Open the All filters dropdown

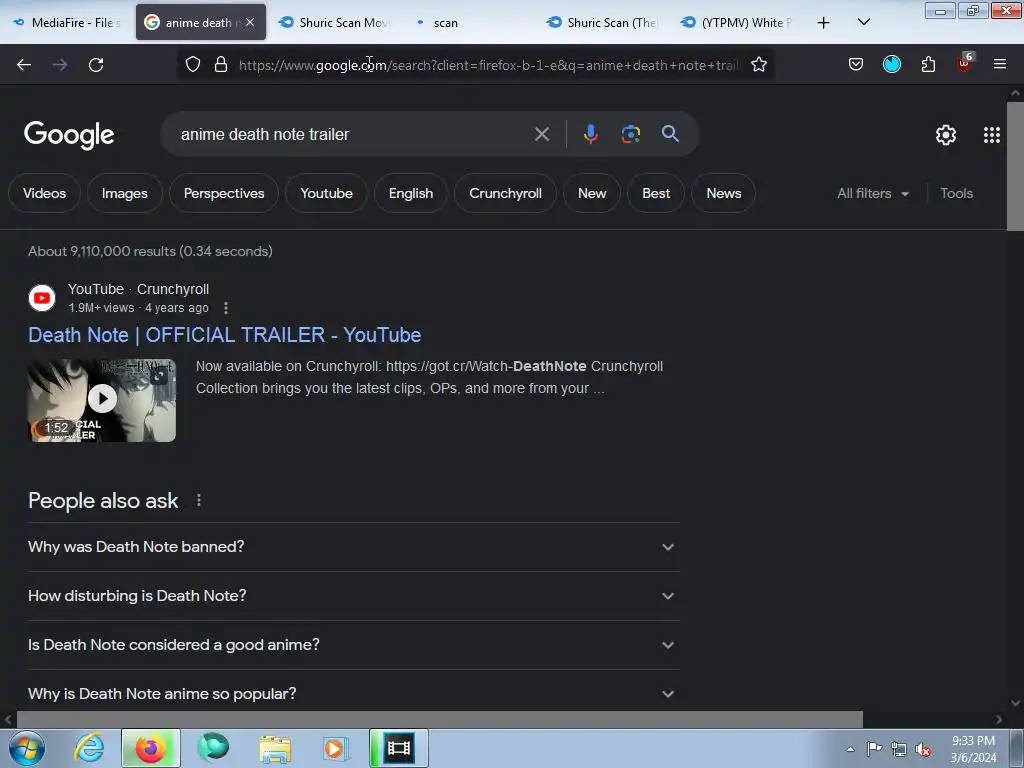click(873, 193)
